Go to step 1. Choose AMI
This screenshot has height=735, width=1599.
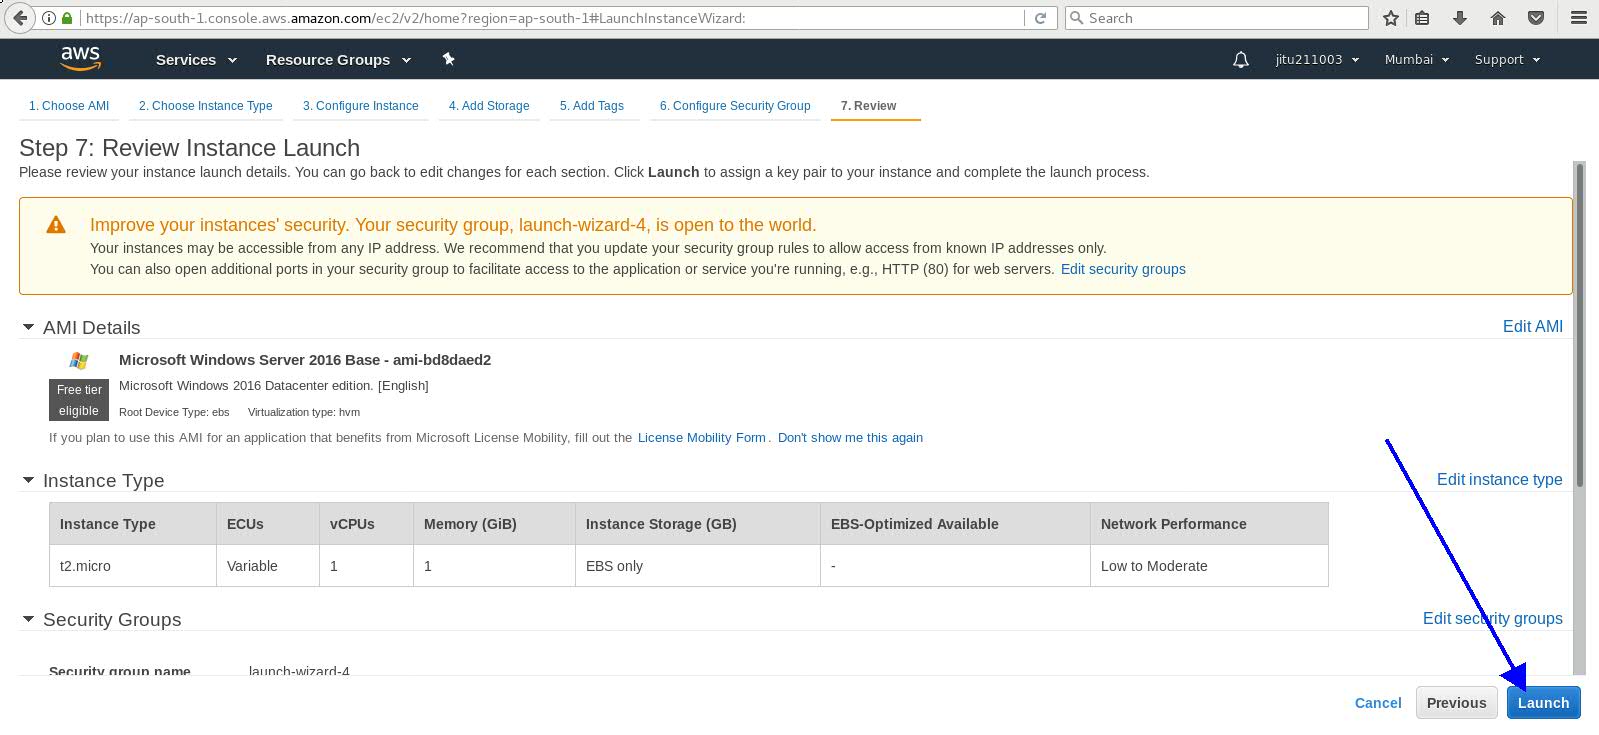pos(69,106)
